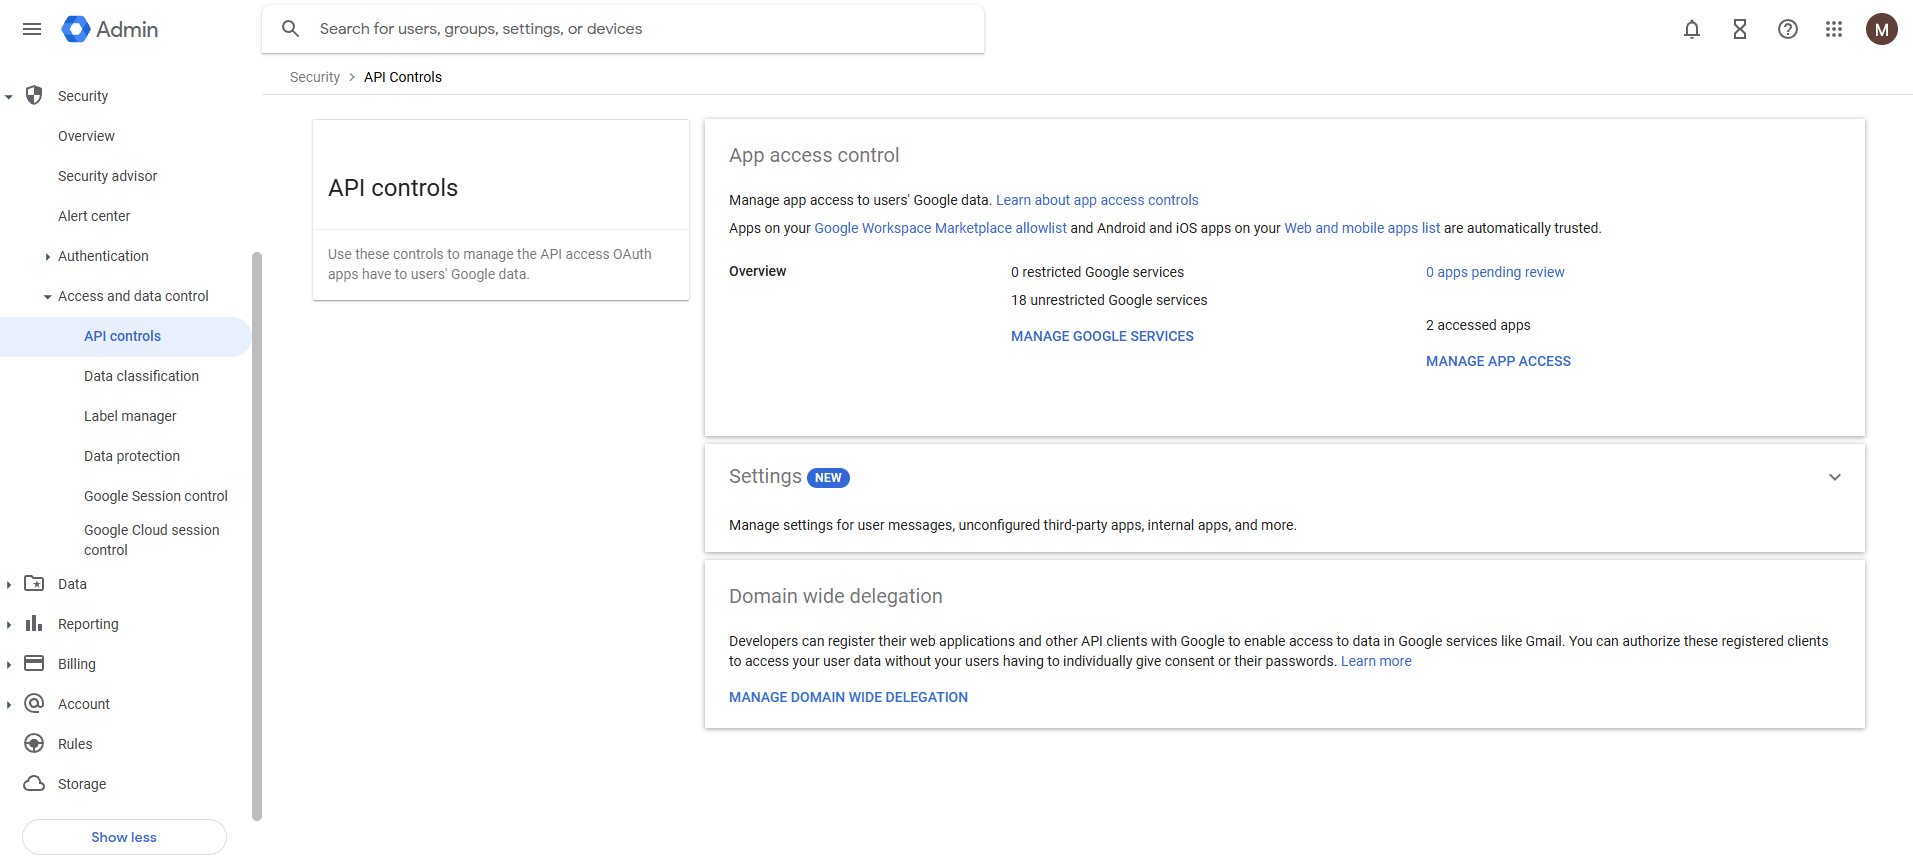The height and width of the screenshot is (862, 1913).
Task: Go to Alert center
Action: (x=94, y=216)
